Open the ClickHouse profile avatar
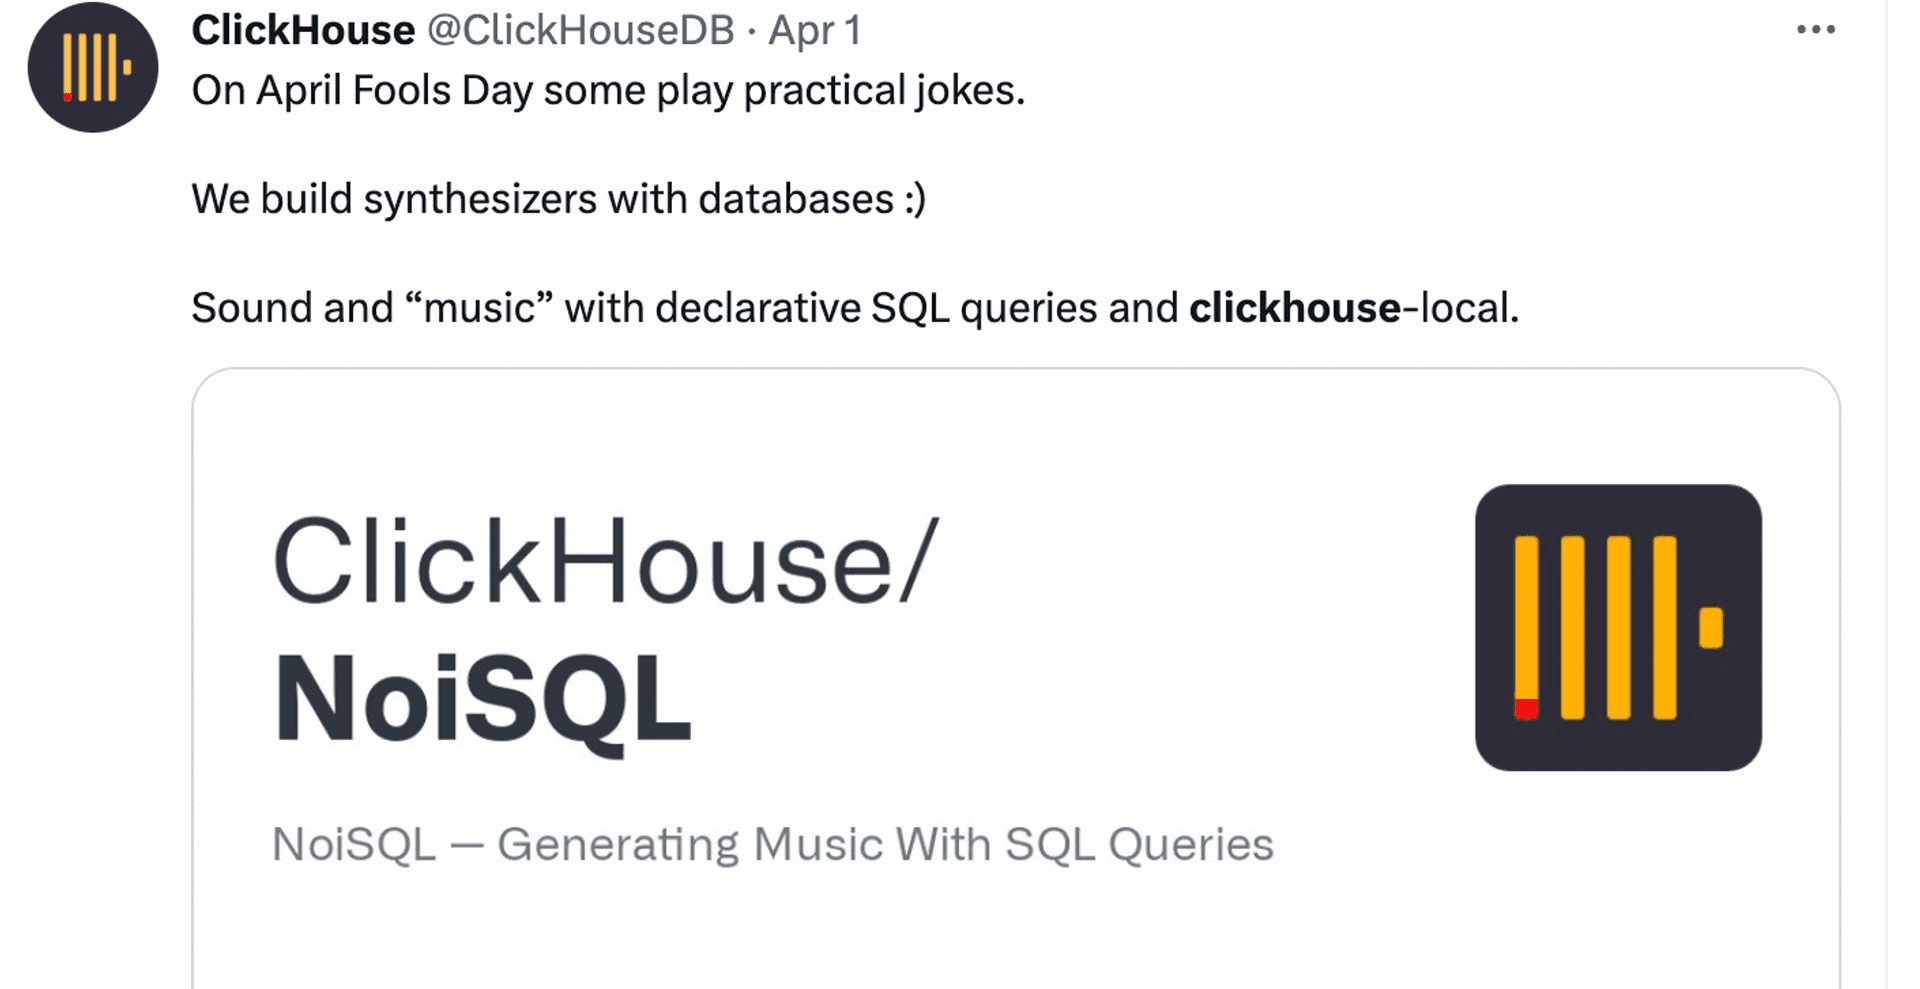The width and height of the screenshot is (1920, 989). (93, 67)
